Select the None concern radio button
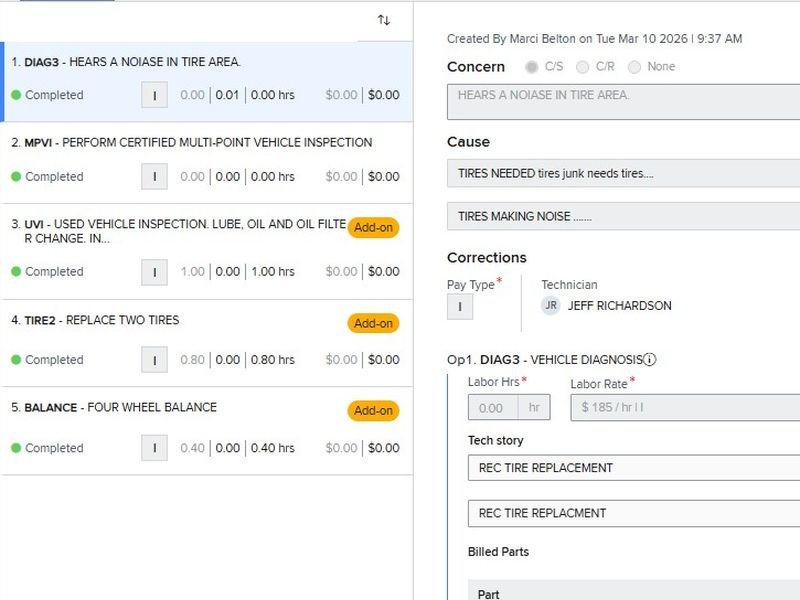The height and width of the screenshot is (600, 800). click(635, 67)
